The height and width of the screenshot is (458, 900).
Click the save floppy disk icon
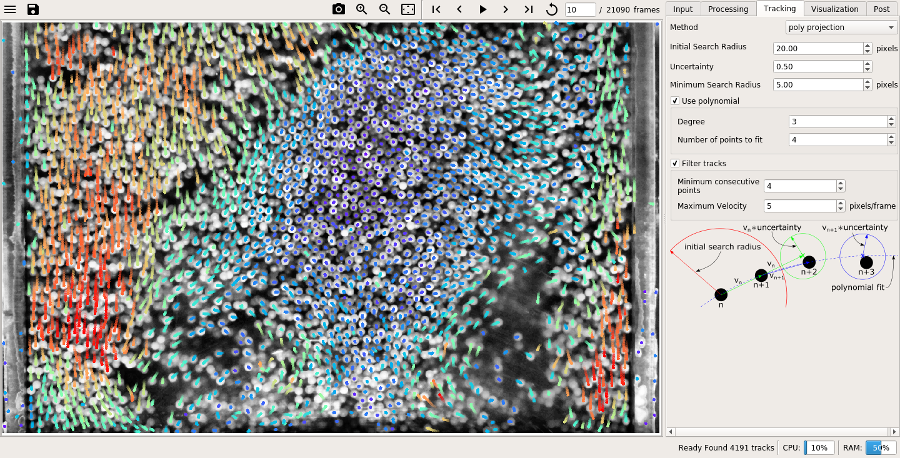point(33,9)
